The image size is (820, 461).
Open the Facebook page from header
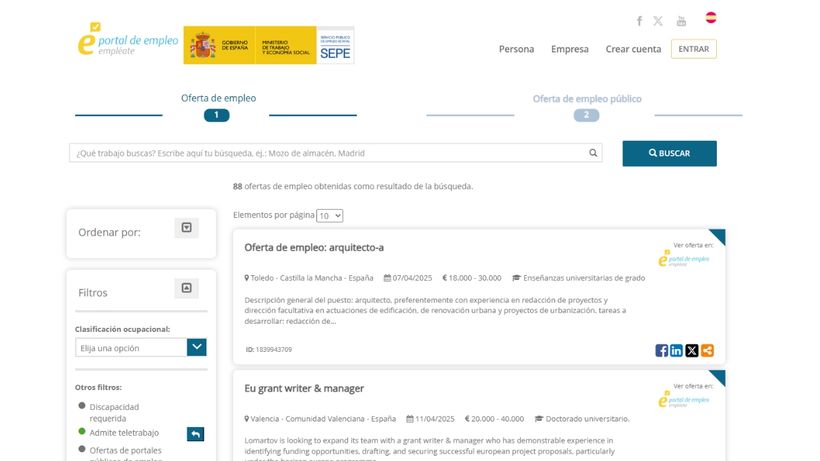tap(639, 21)
